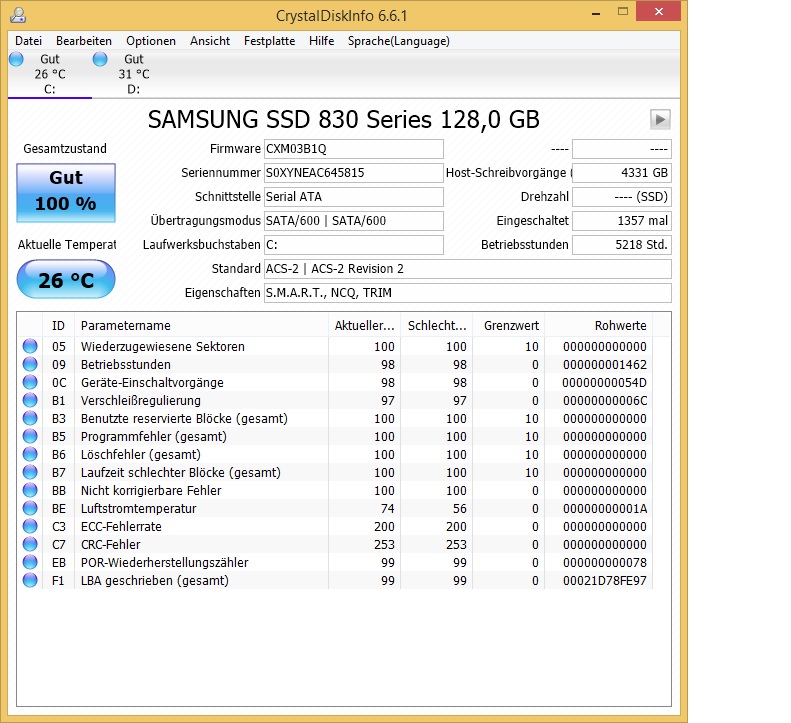
Task: Click raw value 0000000001A
Action: [605, 509]
